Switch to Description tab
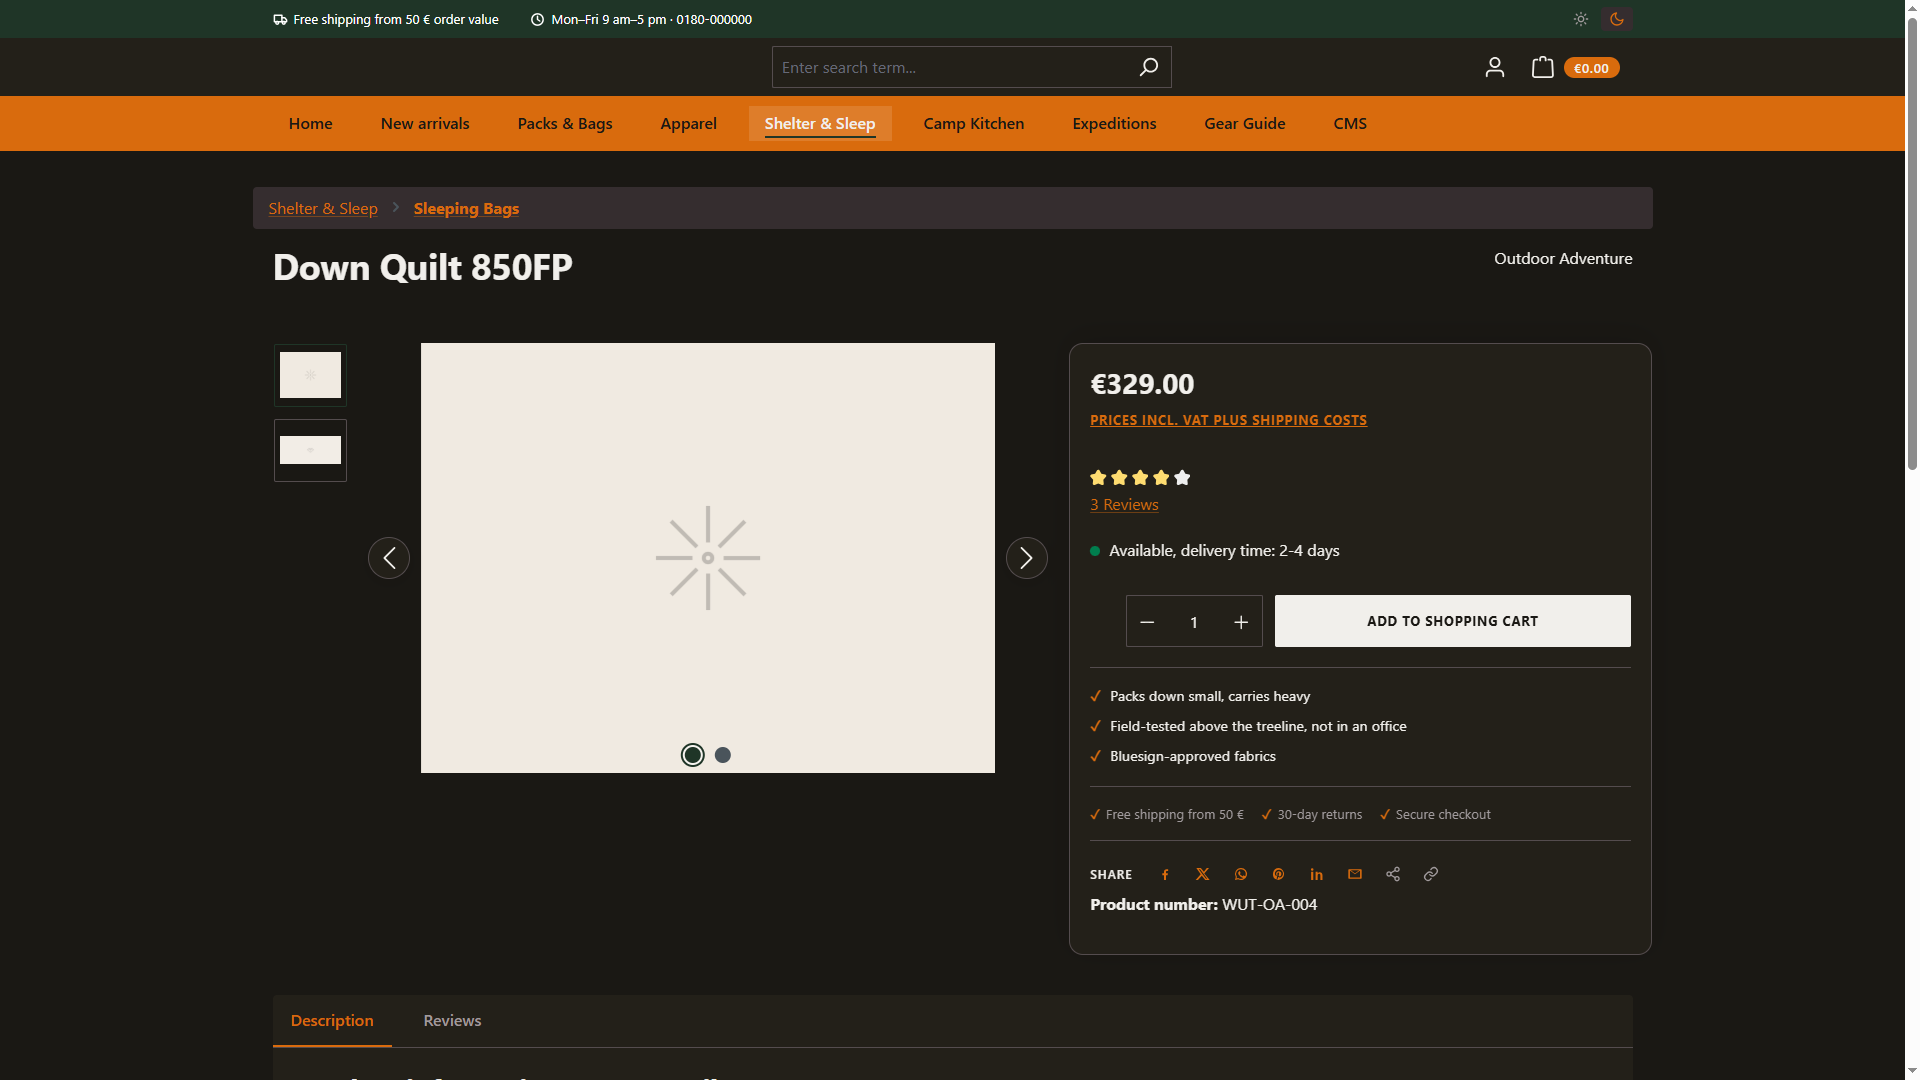 pyautogui.click(x=332, y=1021)
